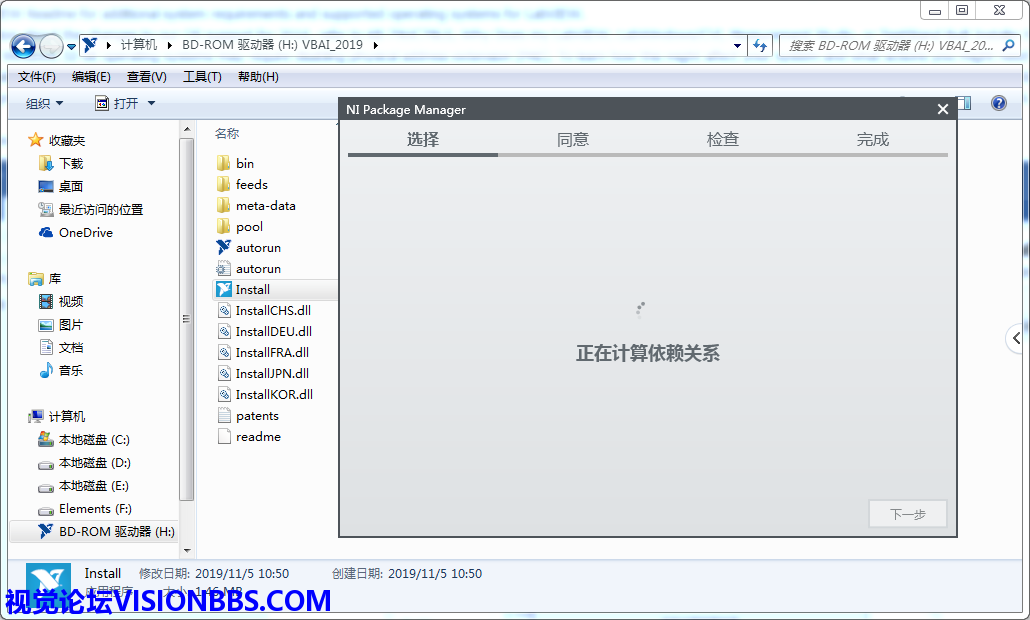Select 库 in navigation pane
The image size is (1030, 620).
coord(45,278)
